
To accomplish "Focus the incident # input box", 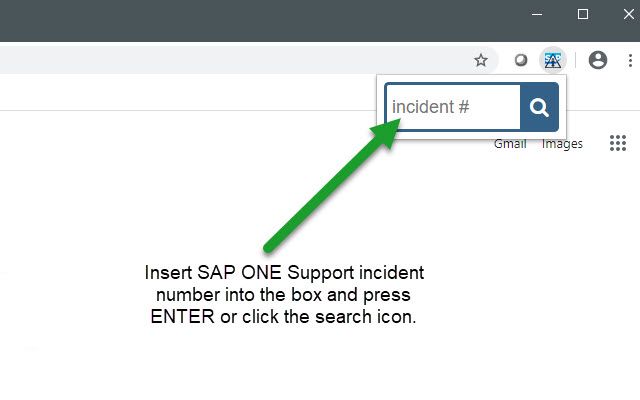I will 453,107.
